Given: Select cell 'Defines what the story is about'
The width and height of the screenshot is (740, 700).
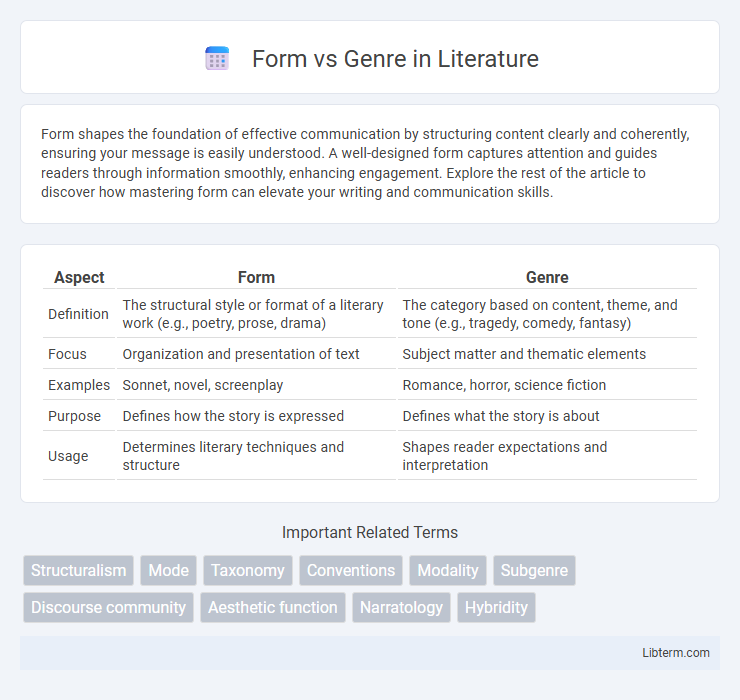Looking at the screenshot, I should click(547, 416).
